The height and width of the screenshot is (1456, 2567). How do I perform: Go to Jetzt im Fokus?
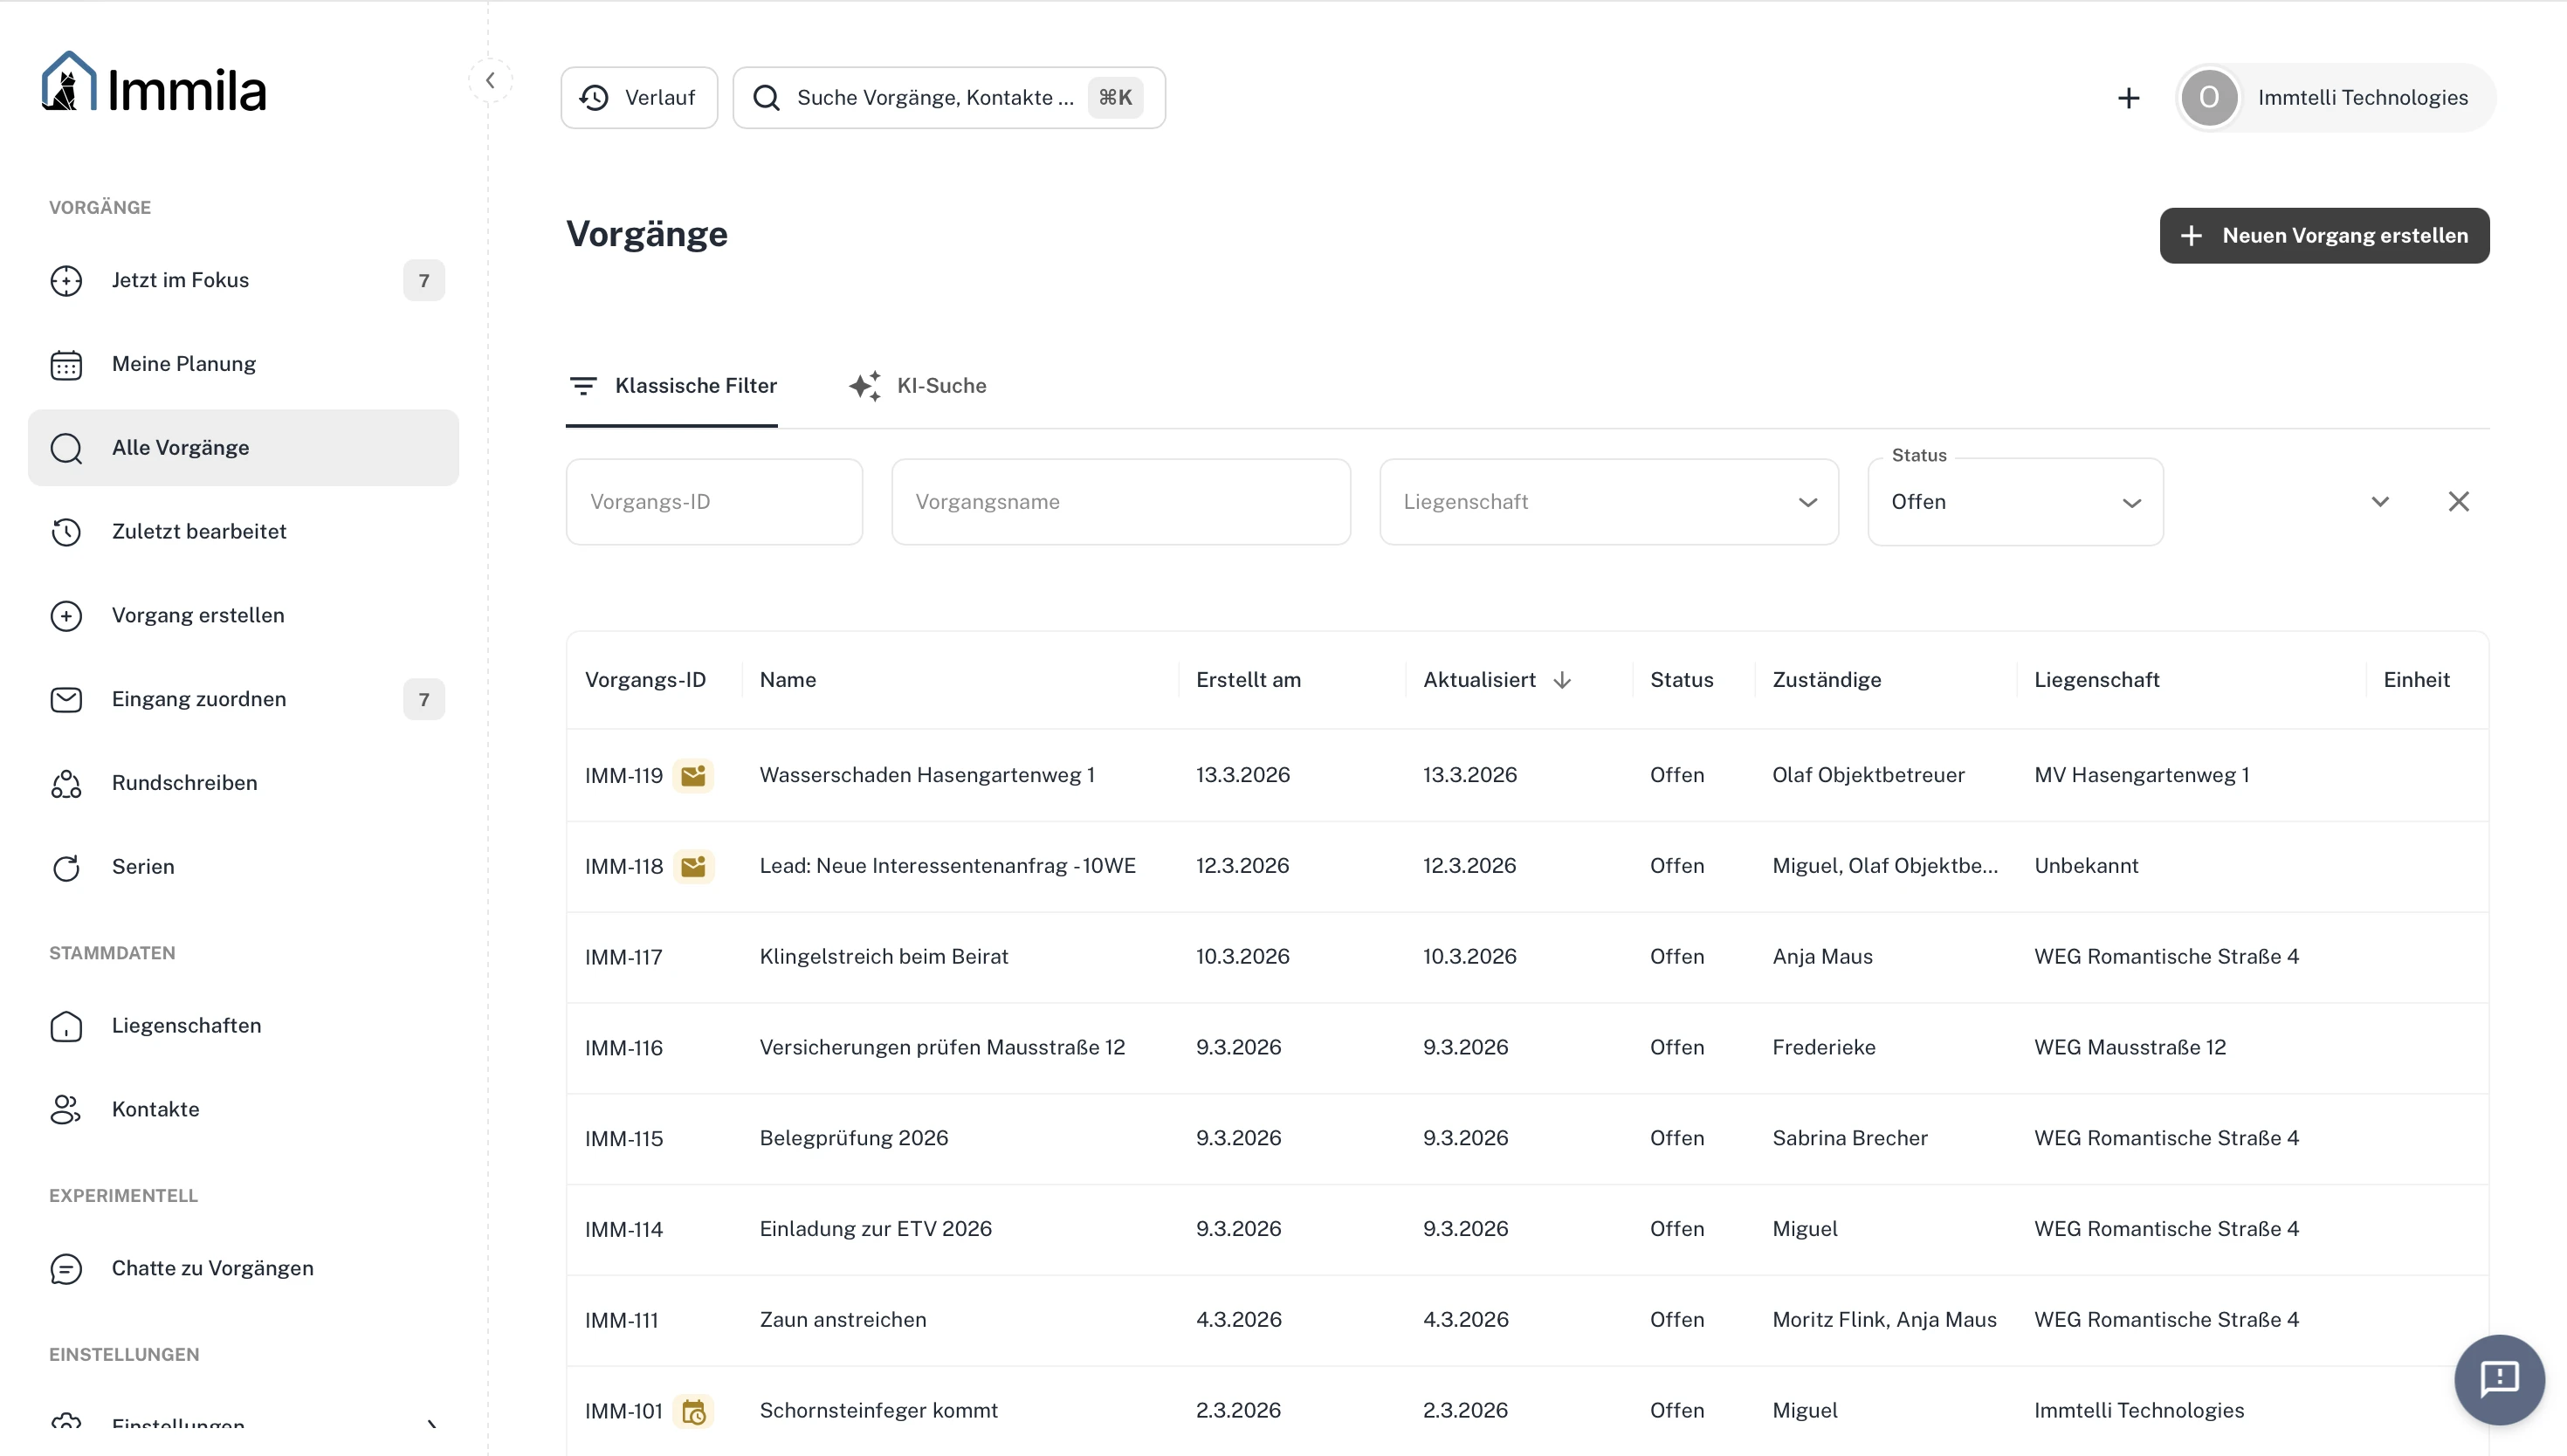click(x=180, y=280)
